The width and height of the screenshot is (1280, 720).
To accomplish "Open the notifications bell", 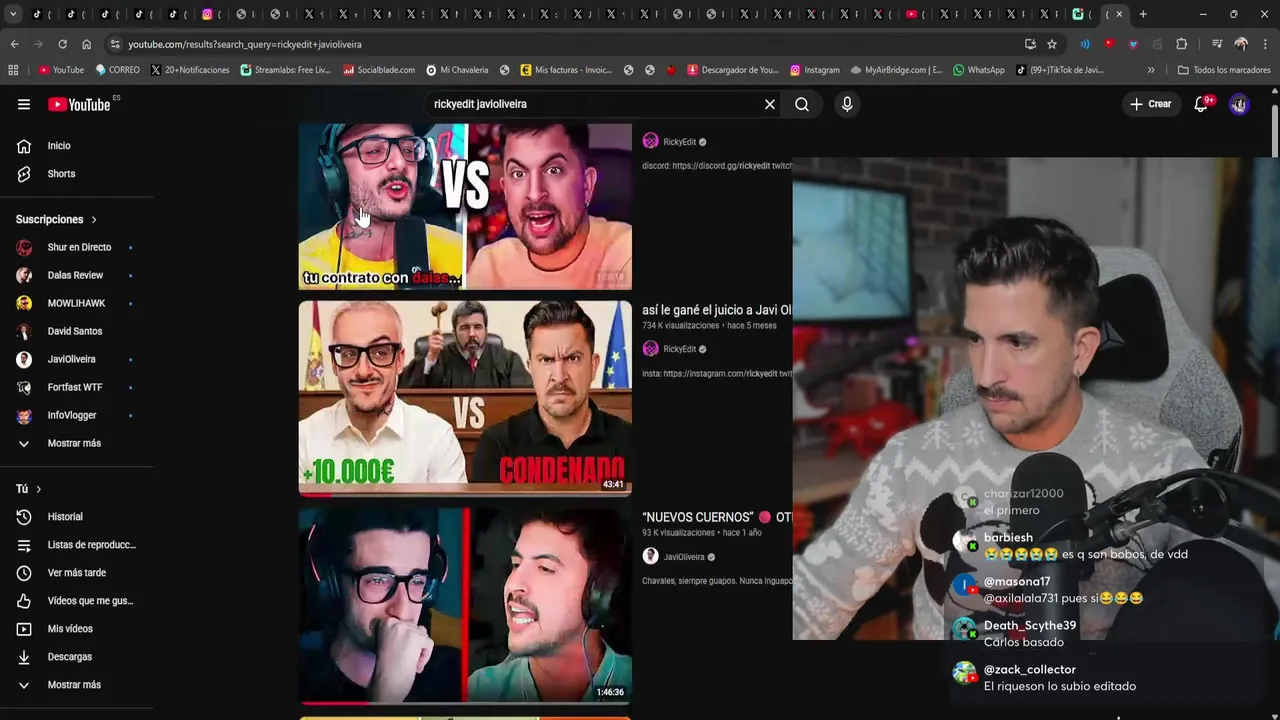I will 1201,104.
